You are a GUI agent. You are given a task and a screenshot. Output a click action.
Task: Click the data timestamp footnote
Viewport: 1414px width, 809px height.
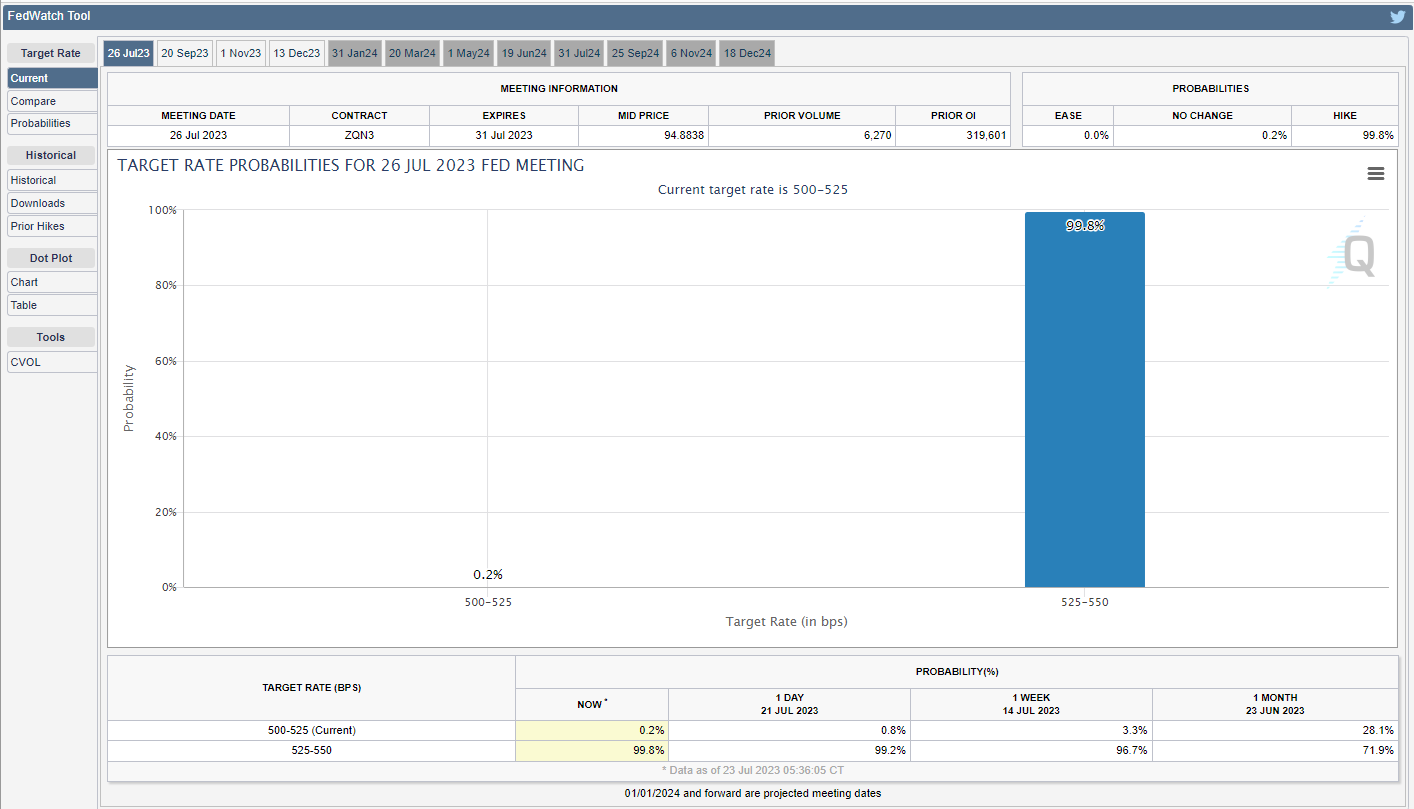point(752,770)
